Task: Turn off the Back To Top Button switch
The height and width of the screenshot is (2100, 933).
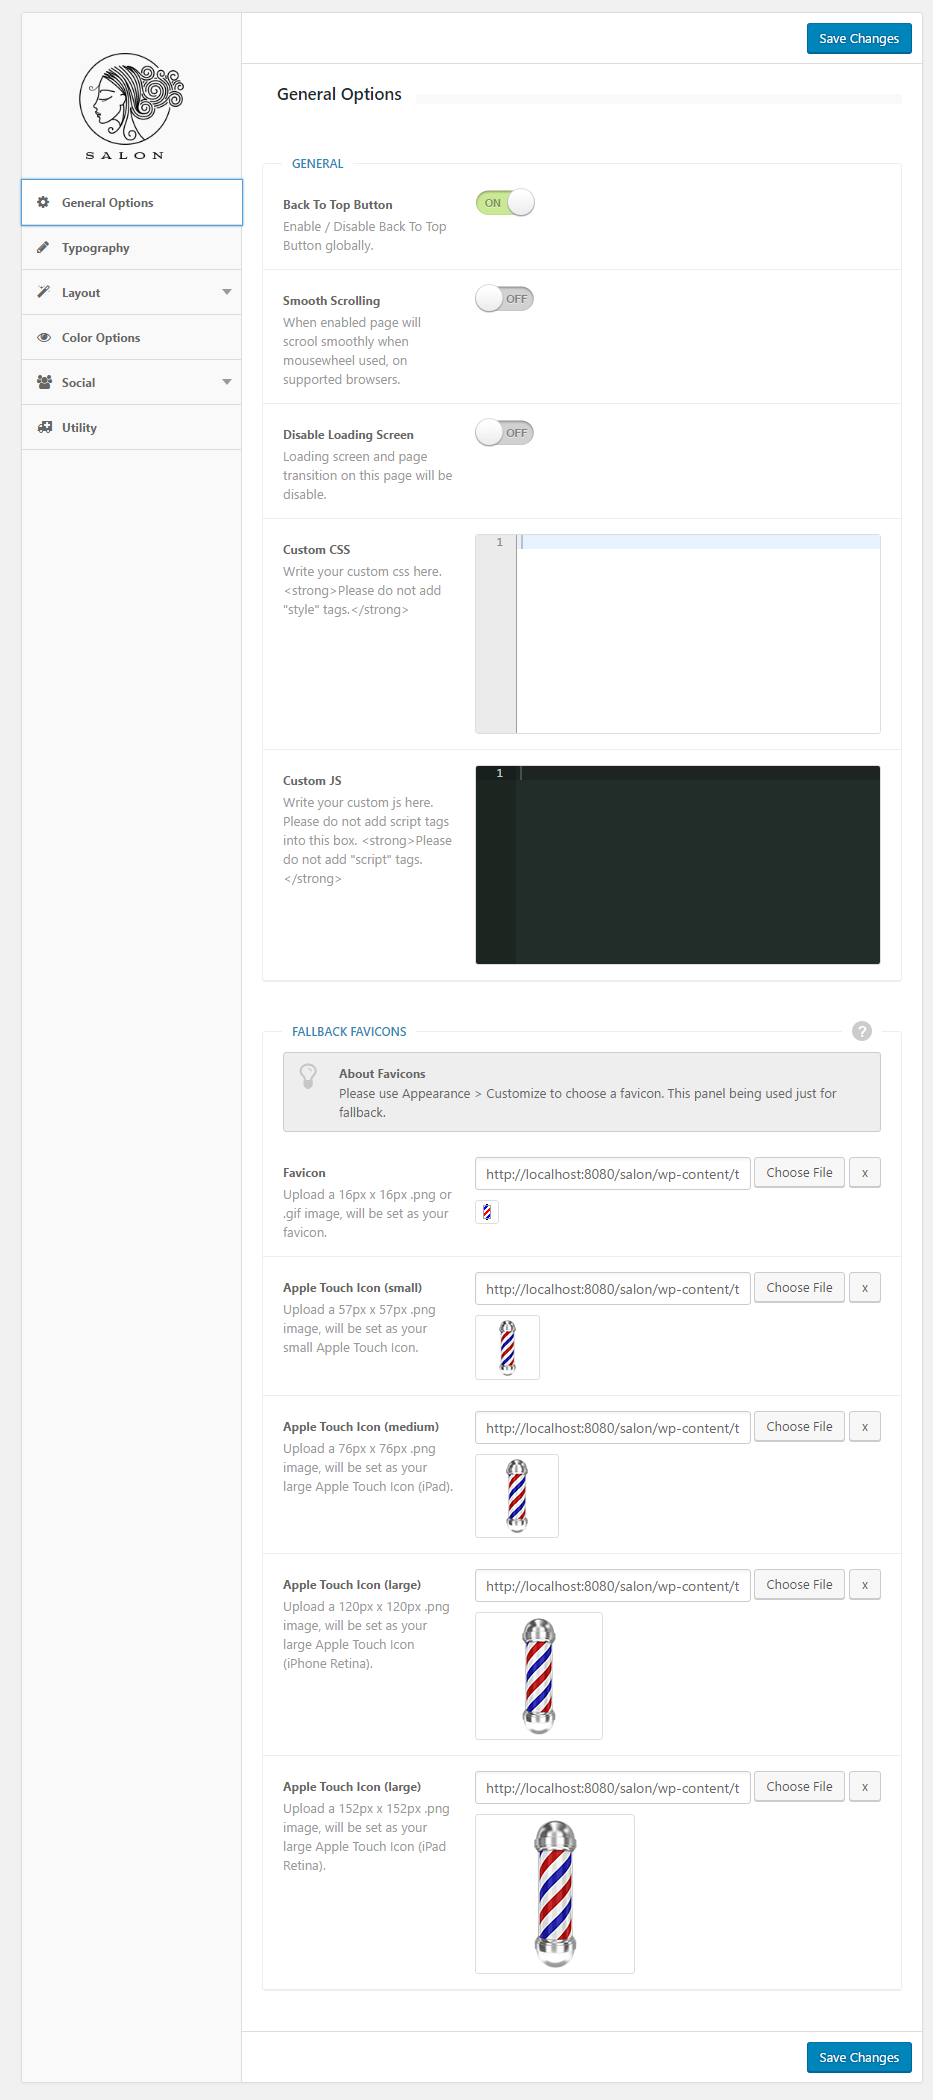Action: tap(505, 203)
